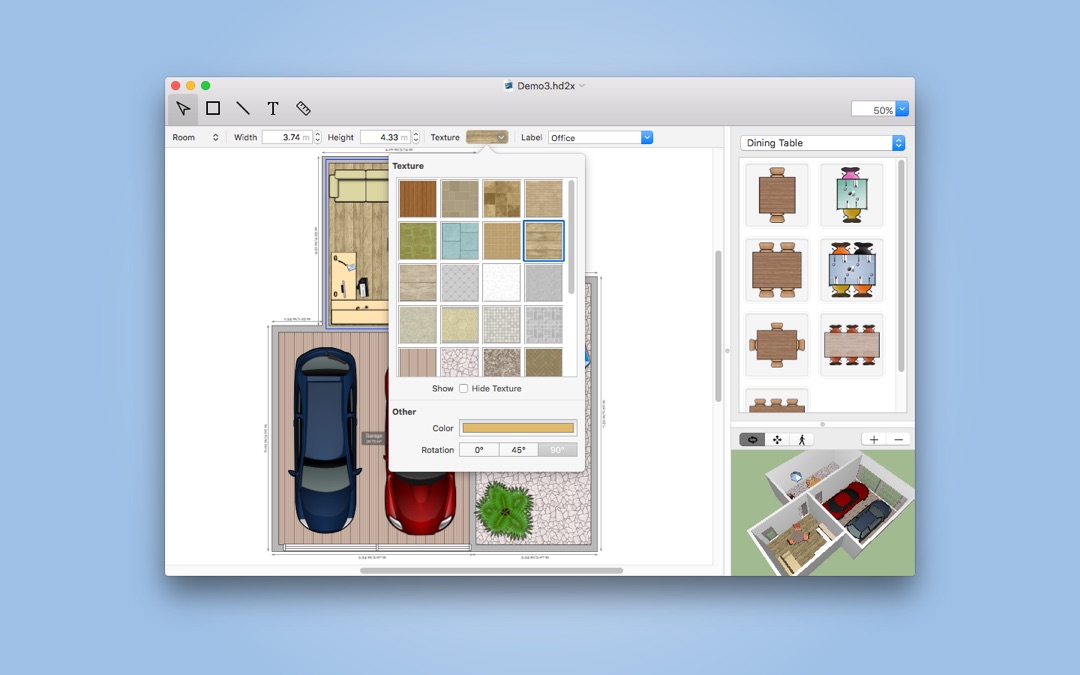Image resolution: width=1080 pixels, height=675 pixels.
Task: Expand the Office label combo box
Action: pyautogui.click(x=647, y=138)
